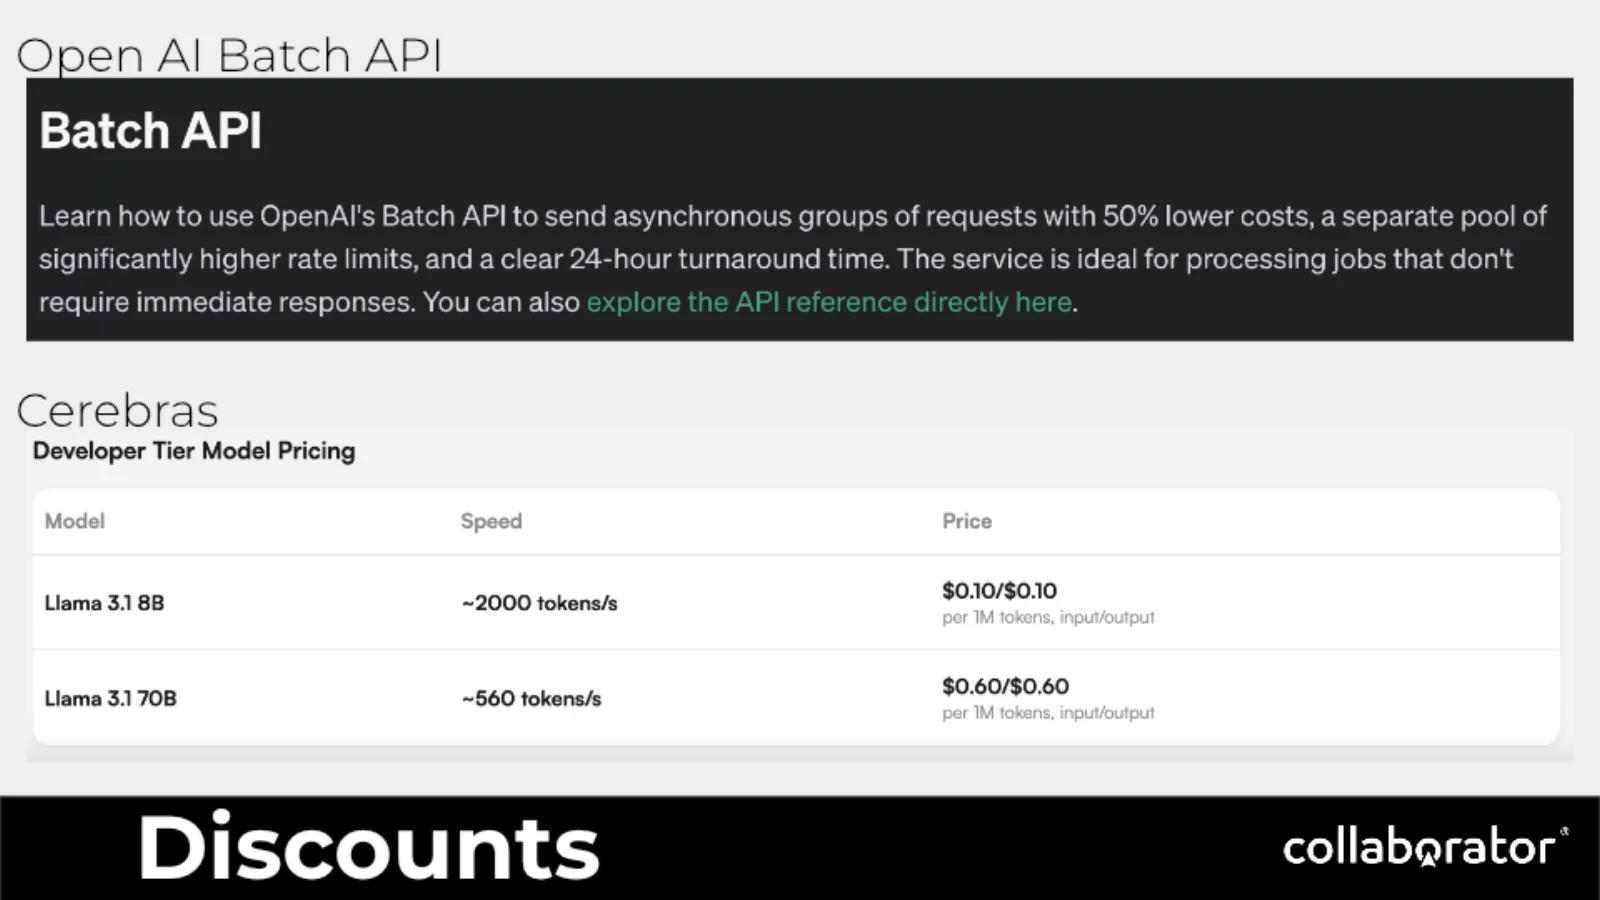This screenshot has width=1600, height=900.
Task: Click 'per 1M tokens' note under $0.60 price
Action: (1048, 712)
